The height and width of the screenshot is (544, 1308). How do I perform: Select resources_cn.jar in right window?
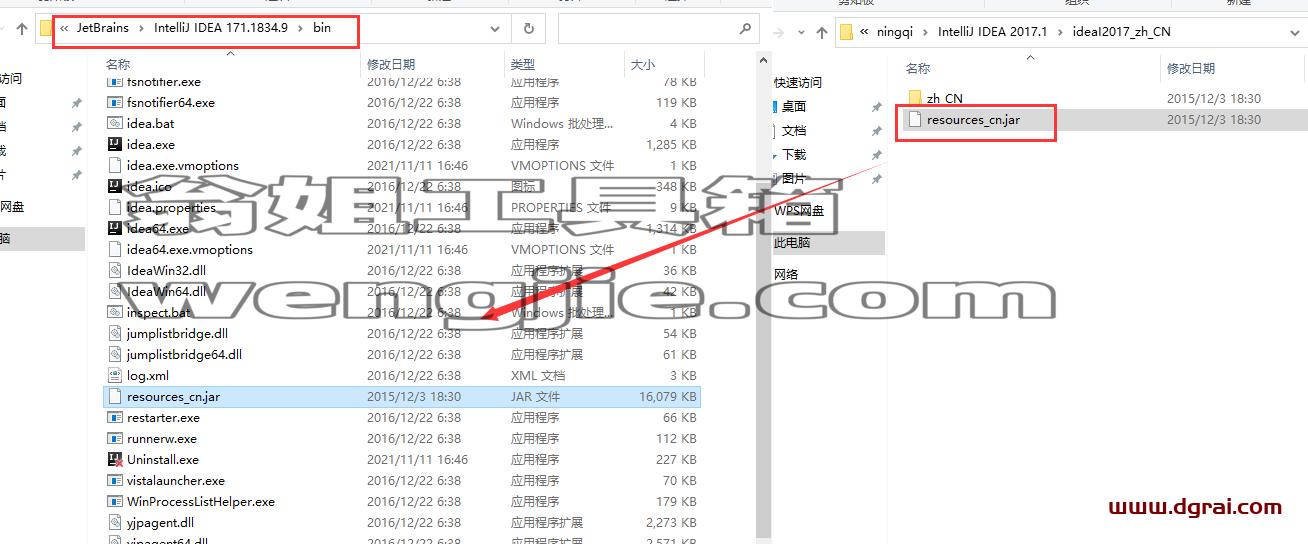click(x=973, y=120)
